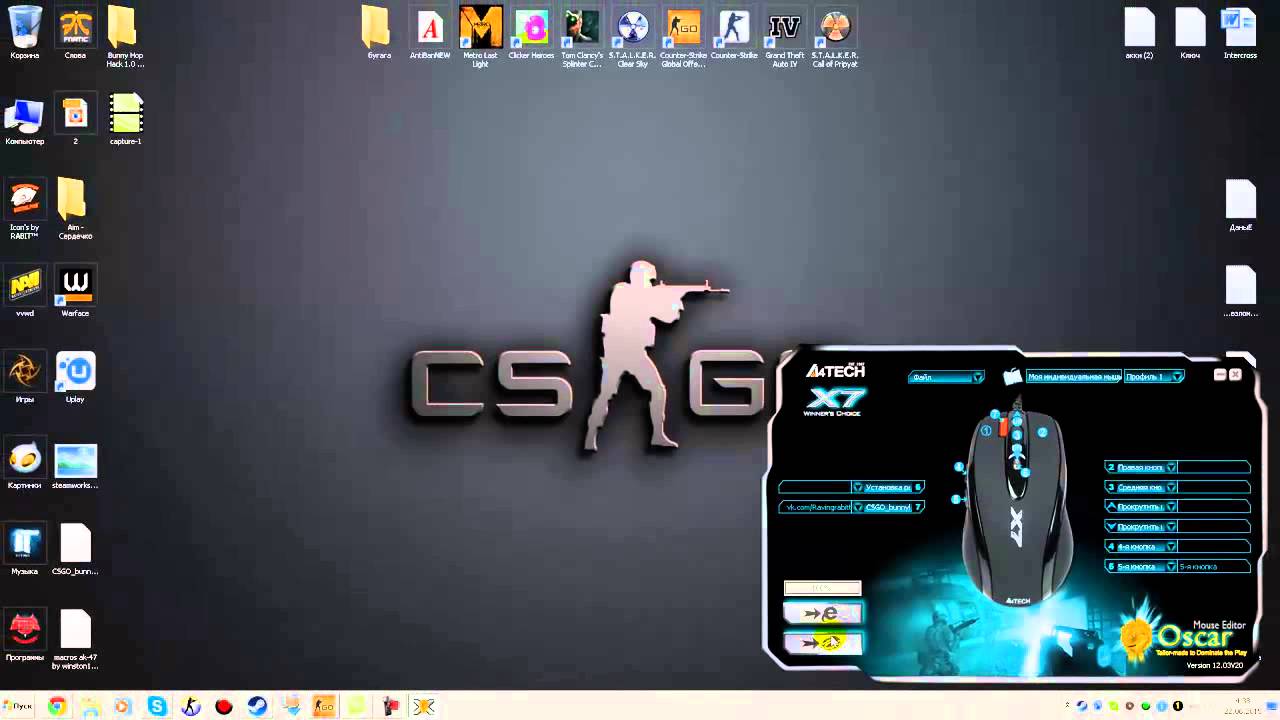Click marker 2 on the mouse's right button
The width and height of the screenshot is (1280, 720).
click(1042, 432)
